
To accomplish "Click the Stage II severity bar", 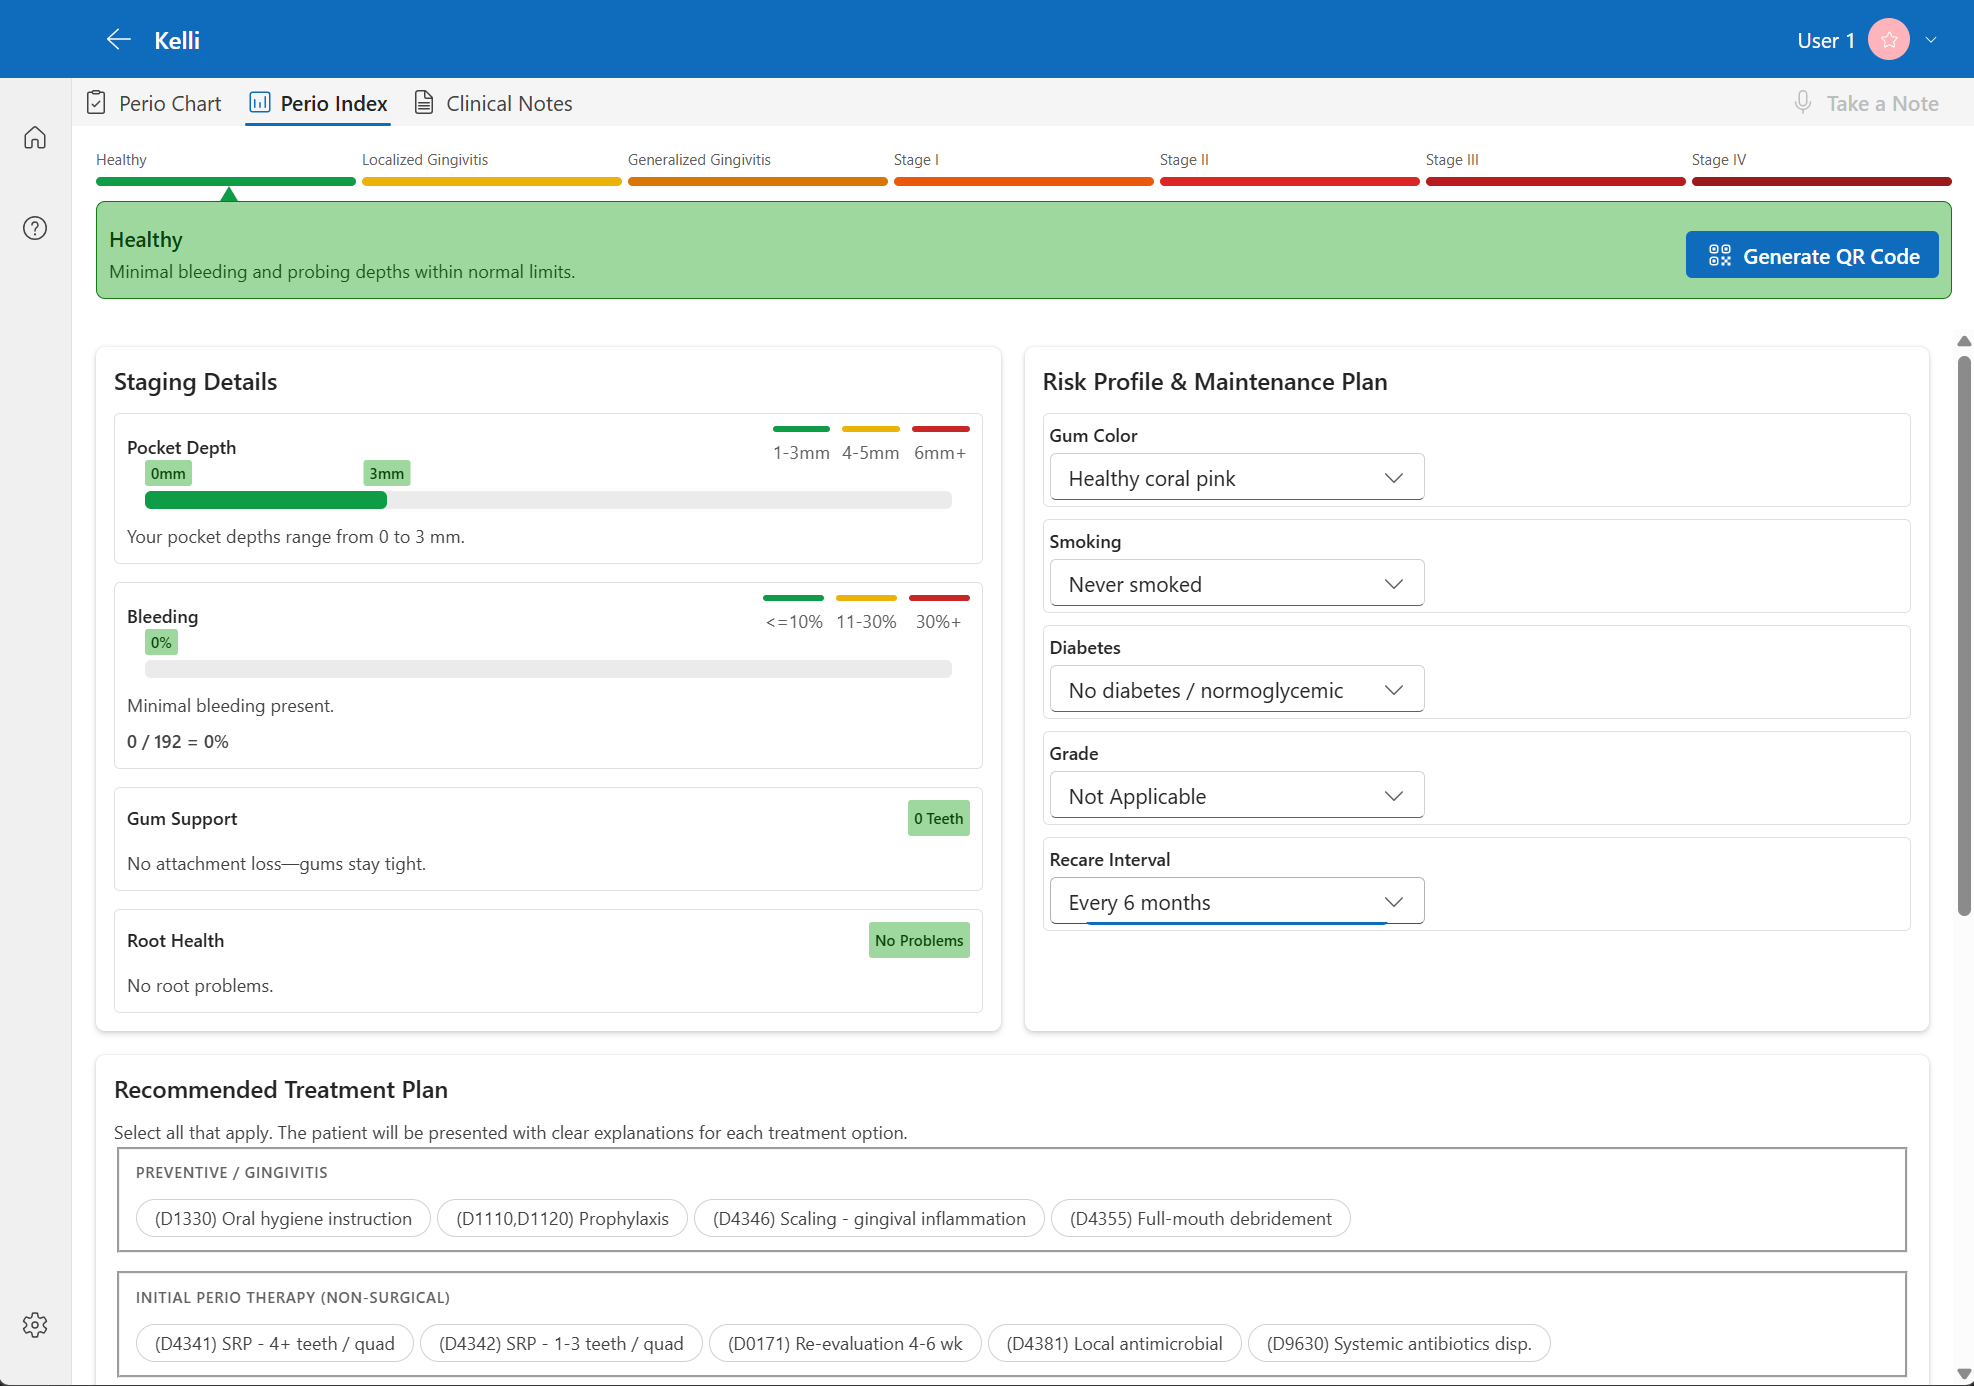I will (1289, 181).
